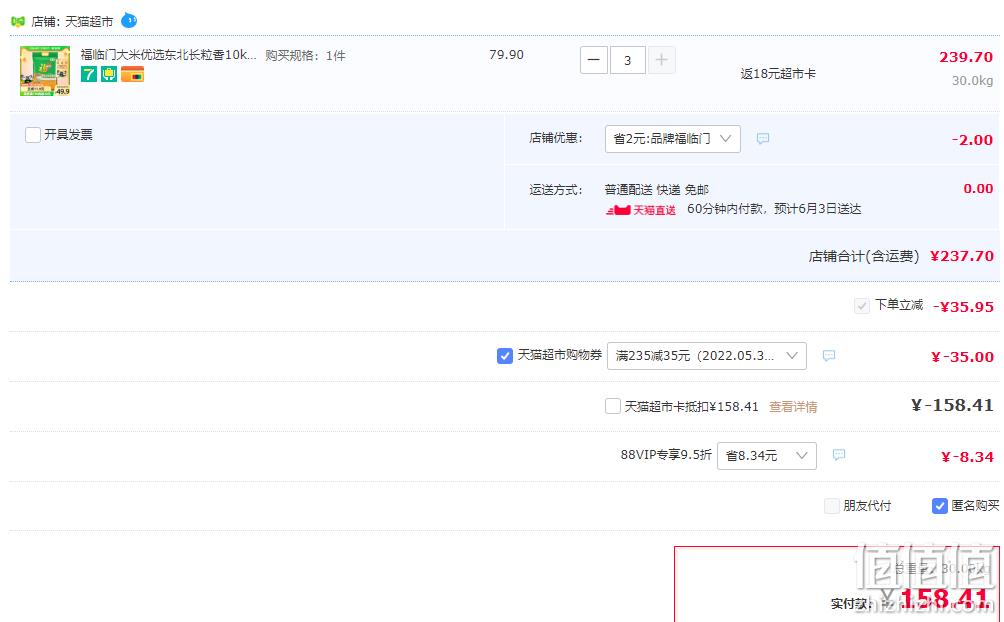
Task: Expand the 满235减35元 coupon dropdown
Action: coord(706,356)
